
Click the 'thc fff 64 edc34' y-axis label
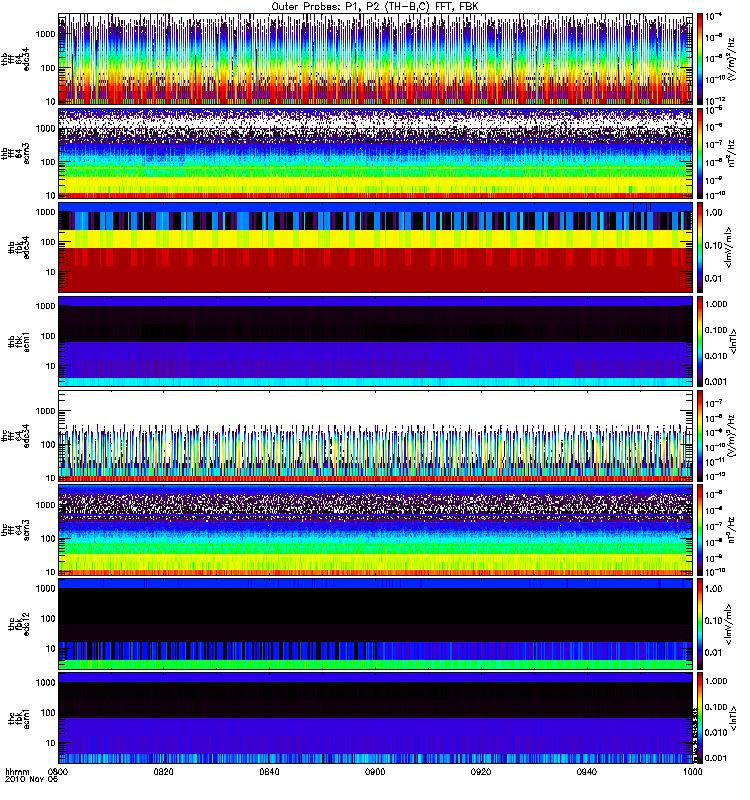(15, 436)
